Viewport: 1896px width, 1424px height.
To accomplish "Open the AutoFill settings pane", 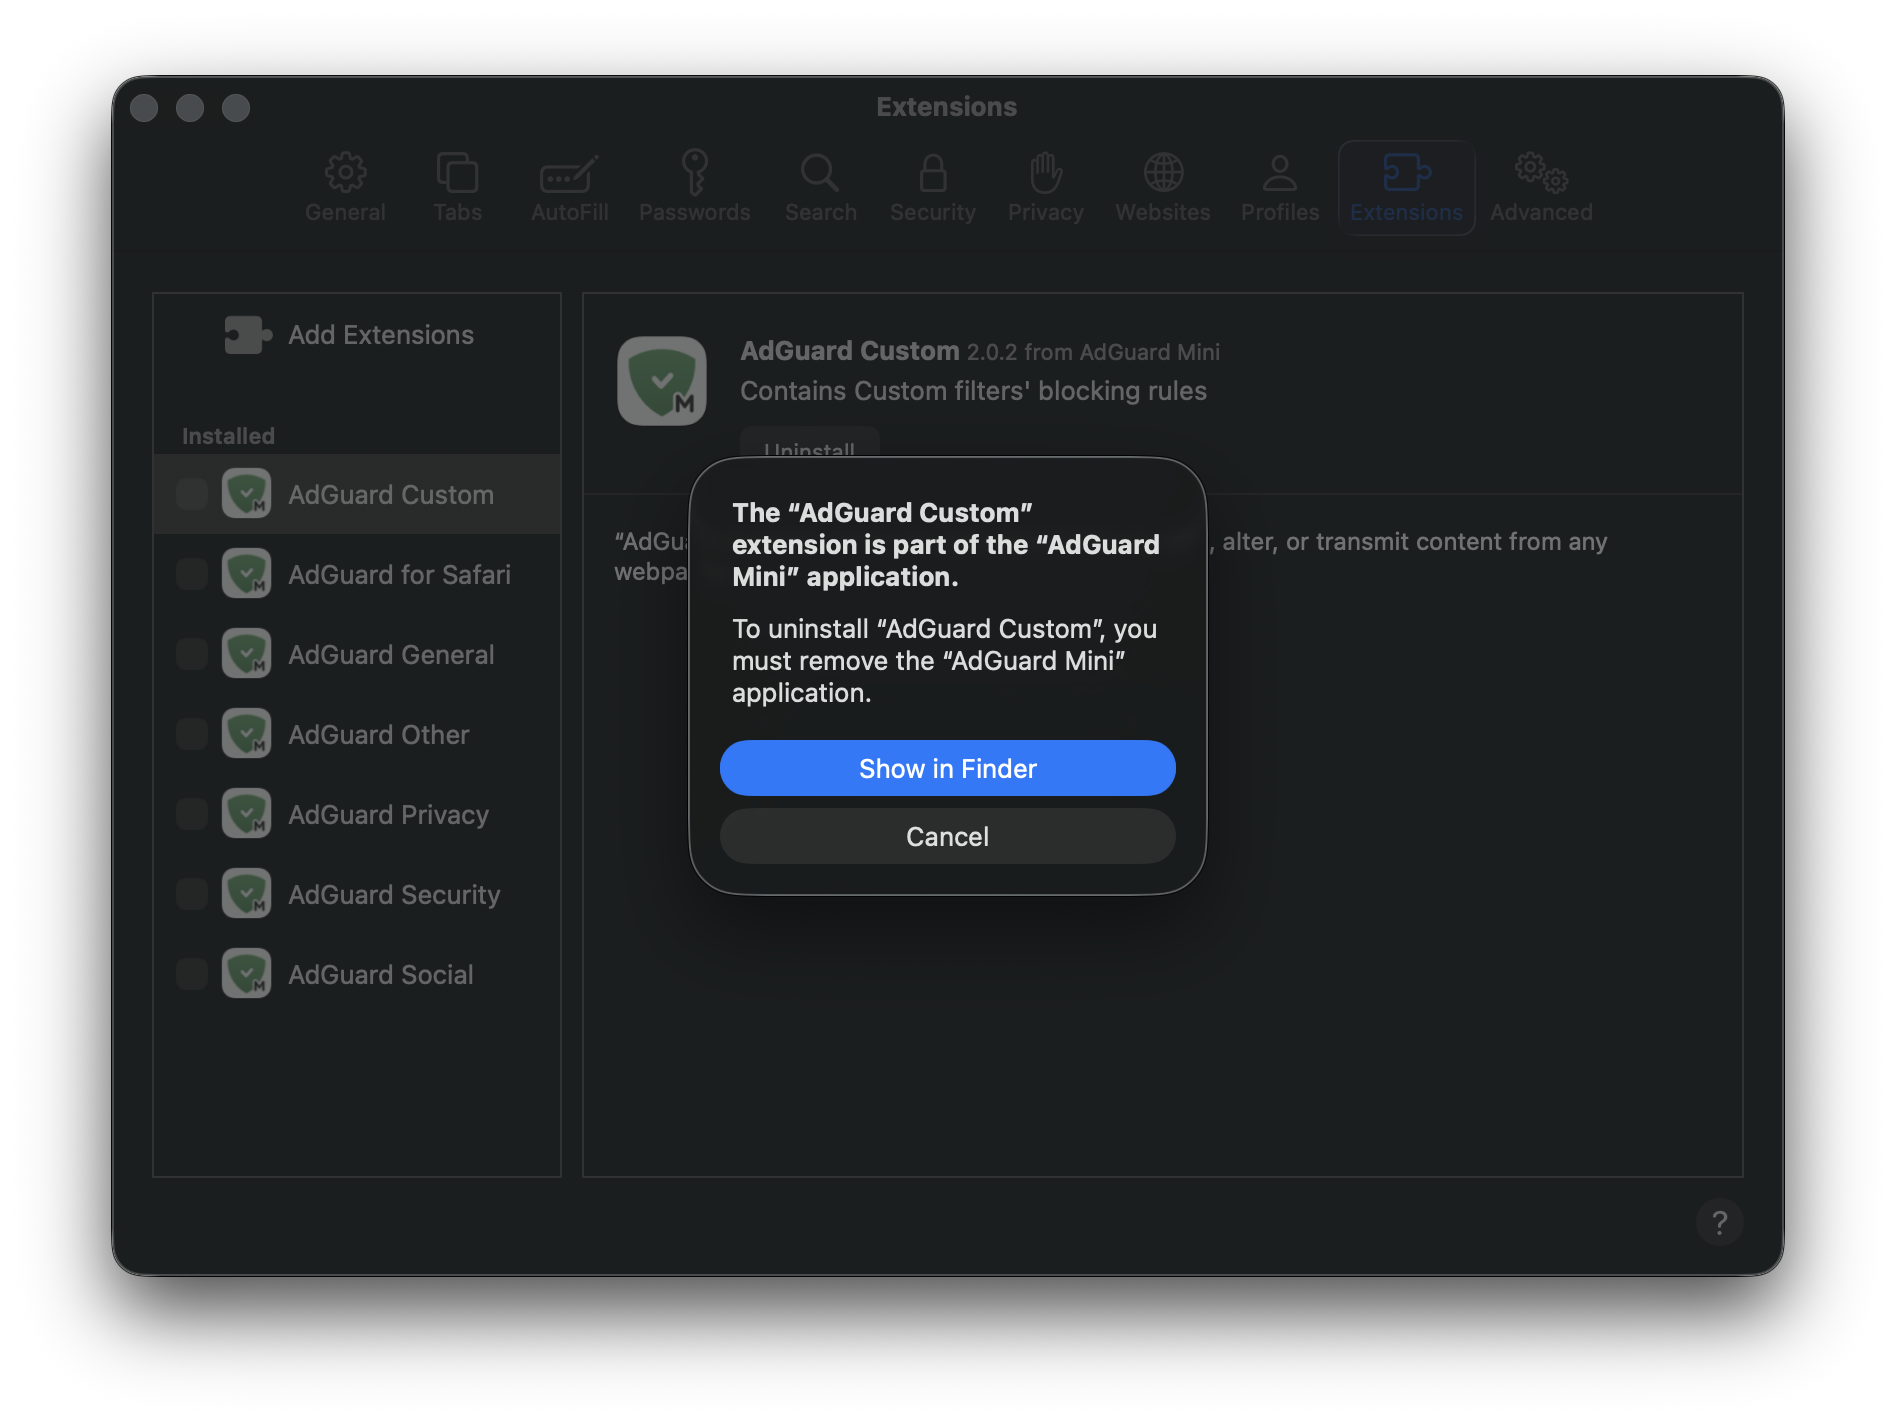I will [568, 187].
